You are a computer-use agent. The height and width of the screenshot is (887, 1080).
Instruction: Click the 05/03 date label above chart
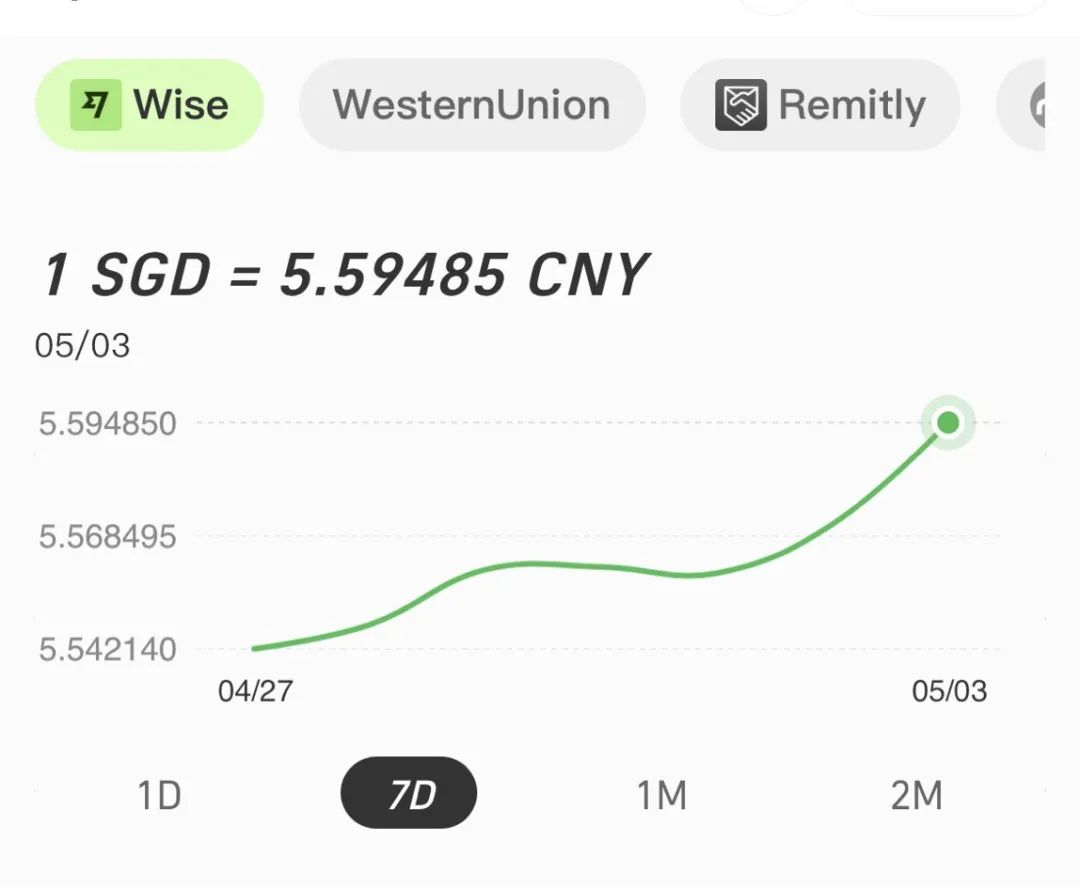(x=82, y=346)
